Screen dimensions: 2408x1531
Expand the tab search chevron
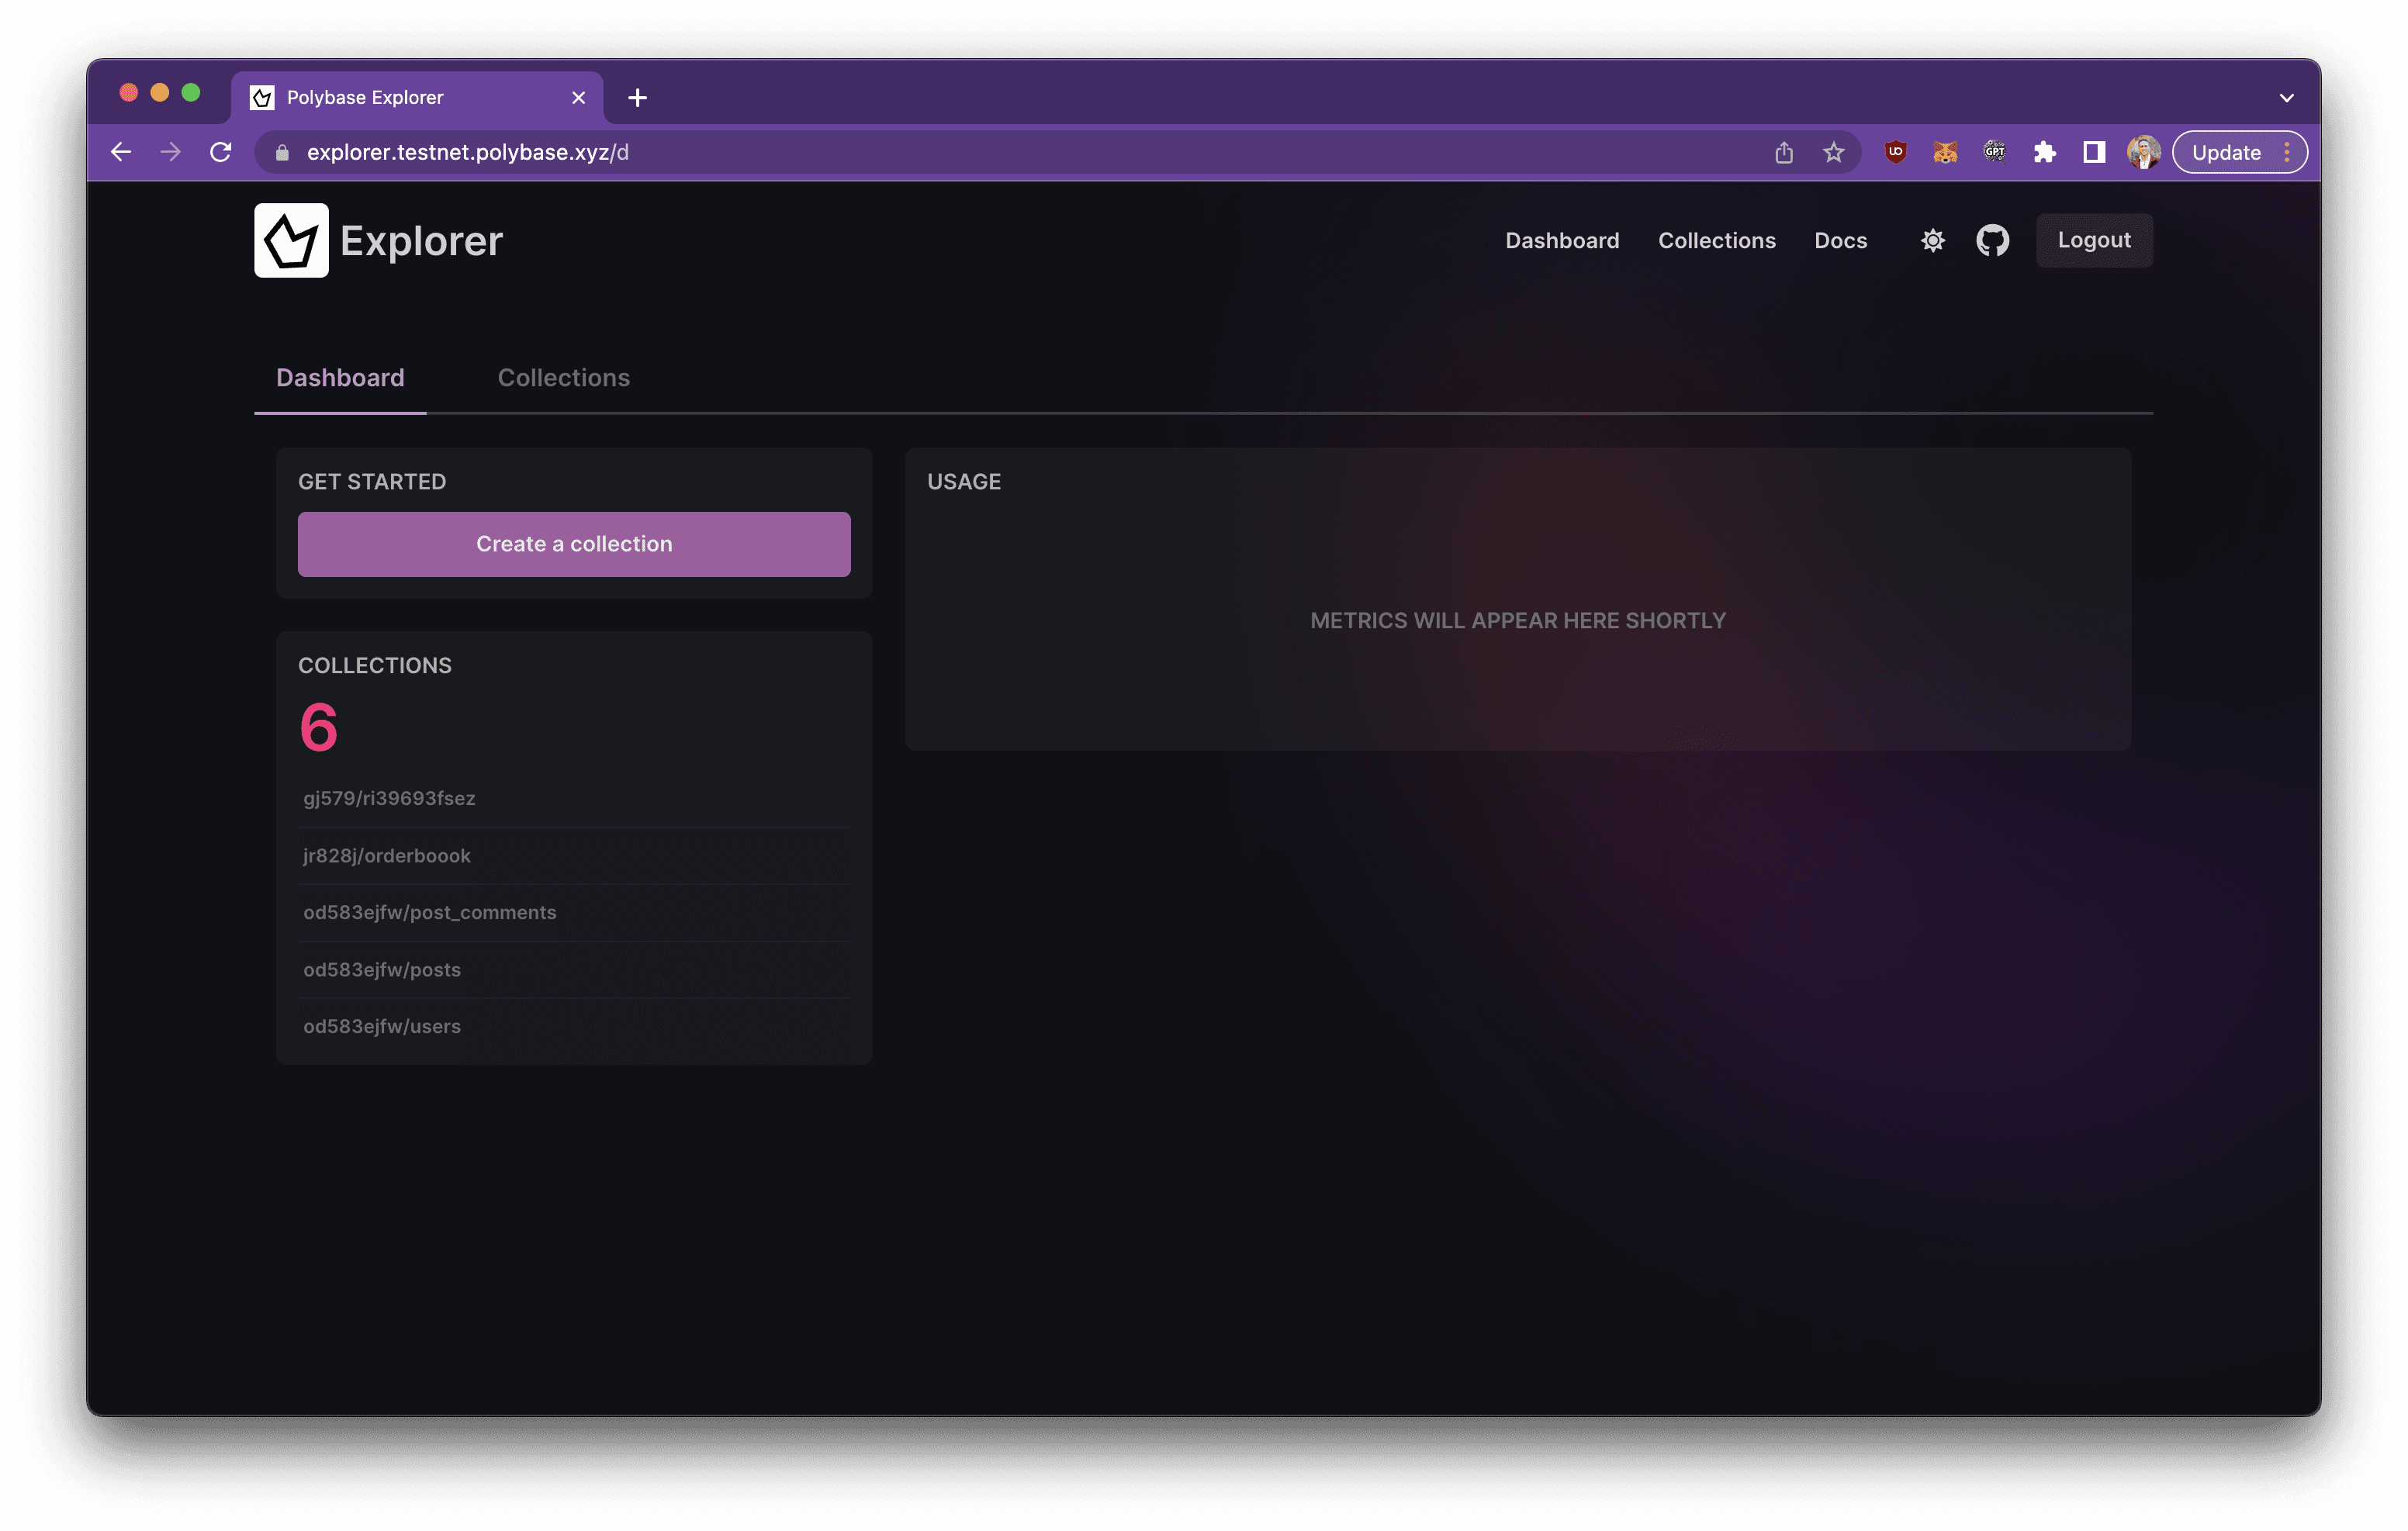(x=2286, y=98)
